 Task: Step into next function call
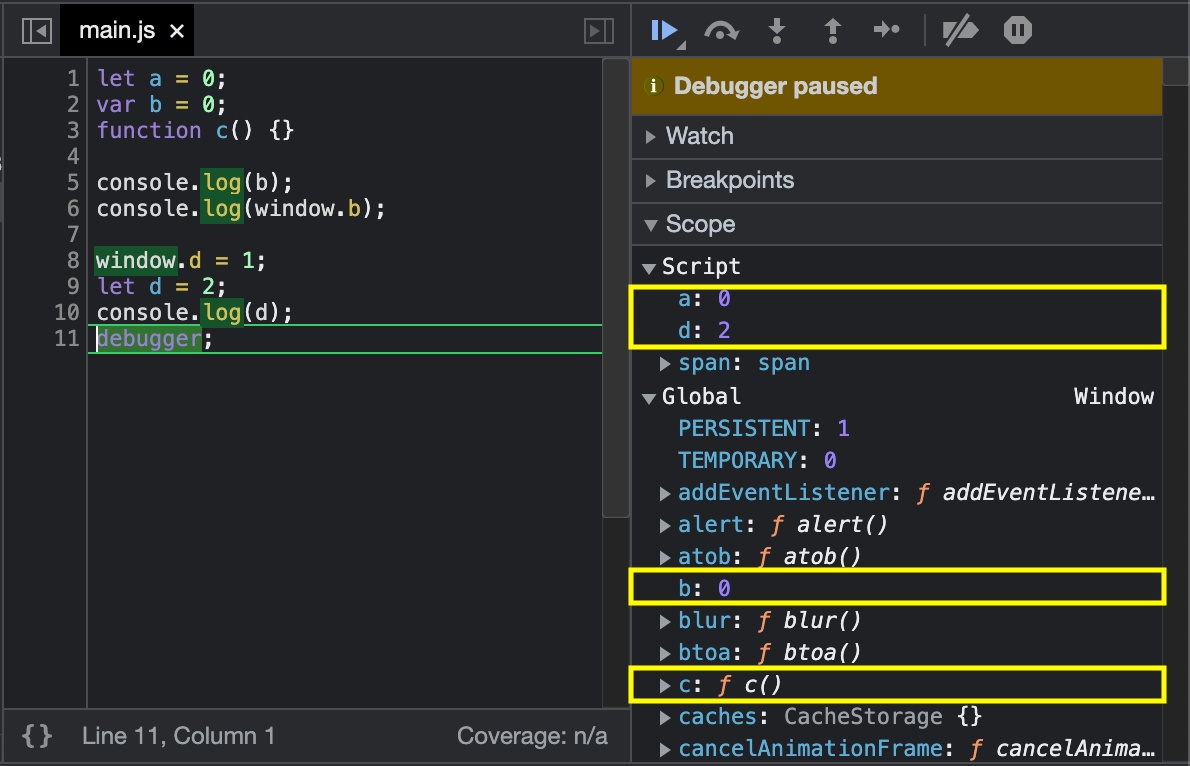pos(776,30)
